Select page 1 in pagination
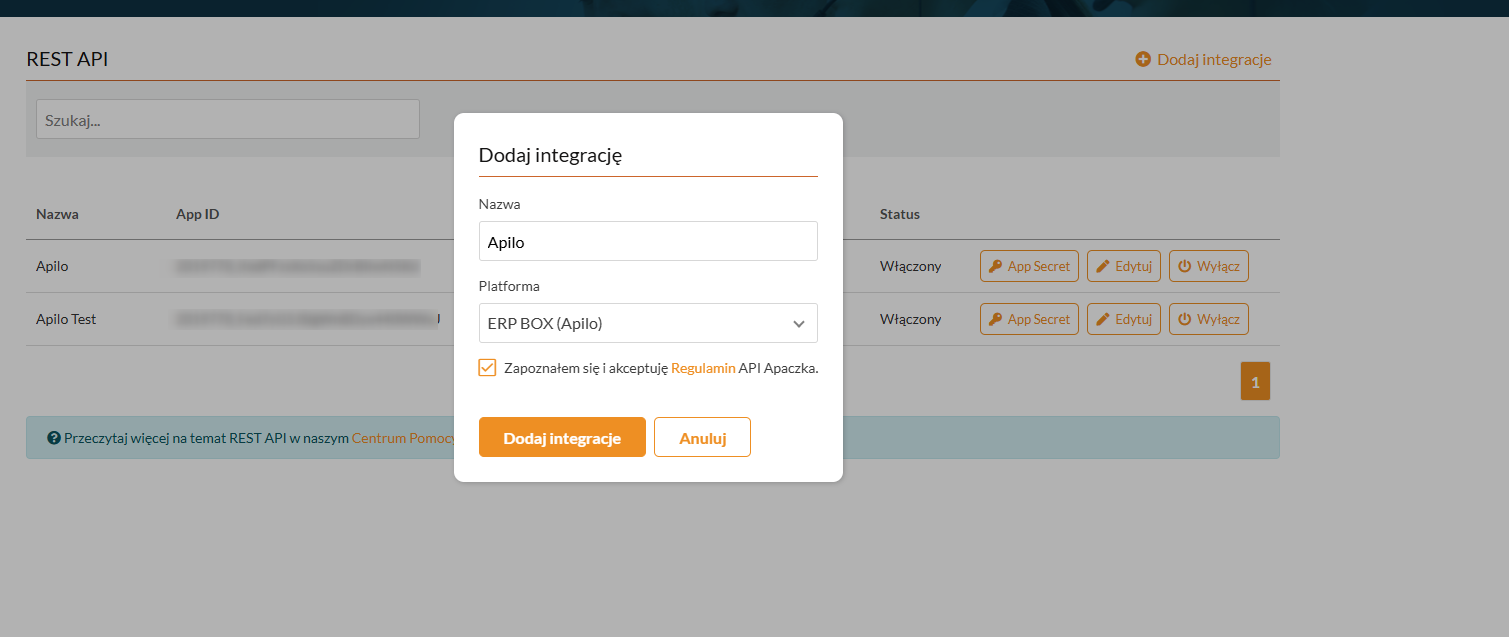The image size is (1509, 637). [x=1255, y=381]
